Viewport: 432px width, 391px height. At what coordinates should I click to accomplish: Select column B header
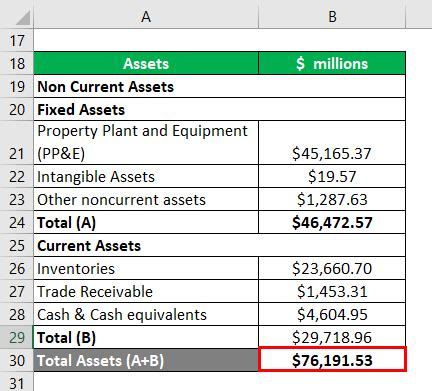pos(332,16)
